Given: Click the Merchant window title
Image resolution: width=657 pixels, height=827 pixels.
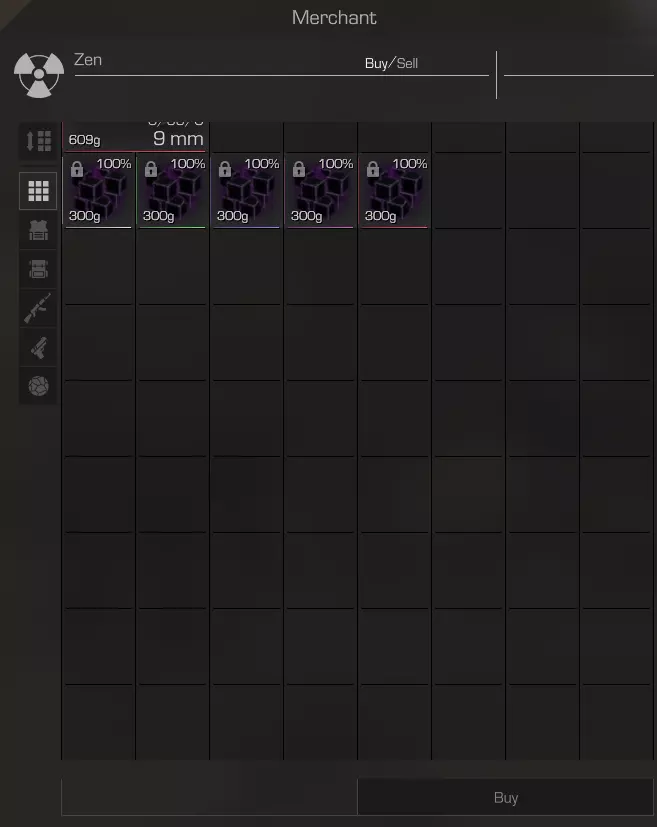Looking at the screenshot, I should coord(334,17).
